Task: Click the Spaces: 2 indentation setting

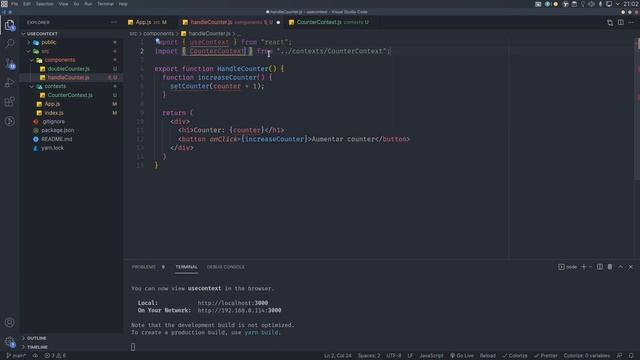Action: coord(369,356)
